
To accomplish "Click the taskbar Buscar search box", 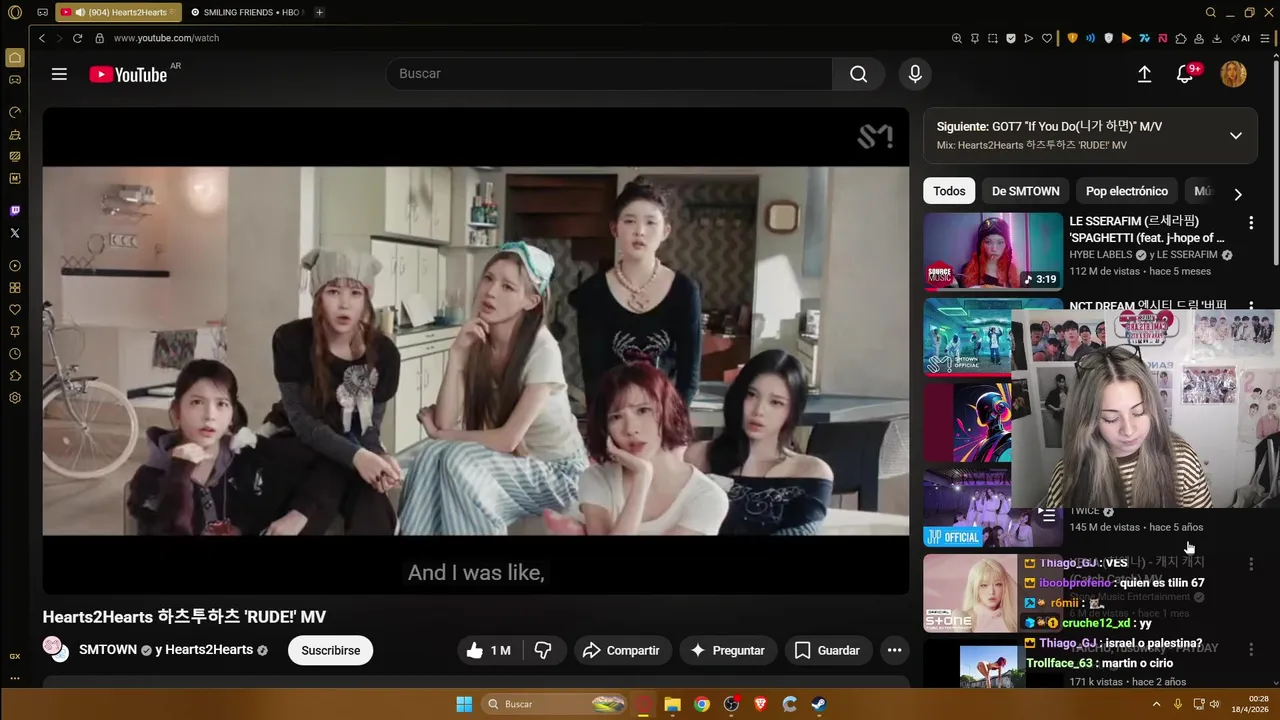I will 555,704.
